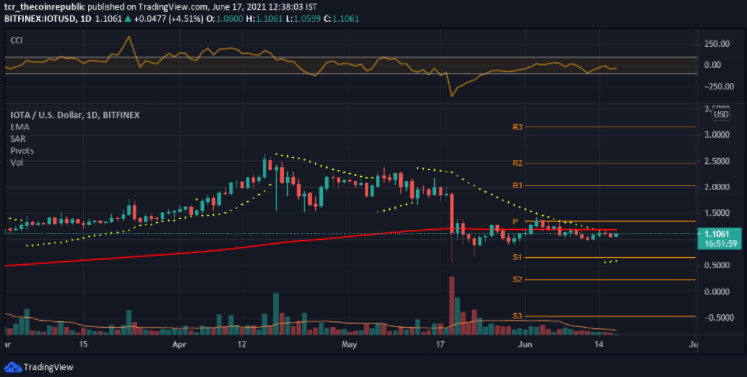Click the R2 pivot level label
747x377 pixels.
tap(518, 163)
